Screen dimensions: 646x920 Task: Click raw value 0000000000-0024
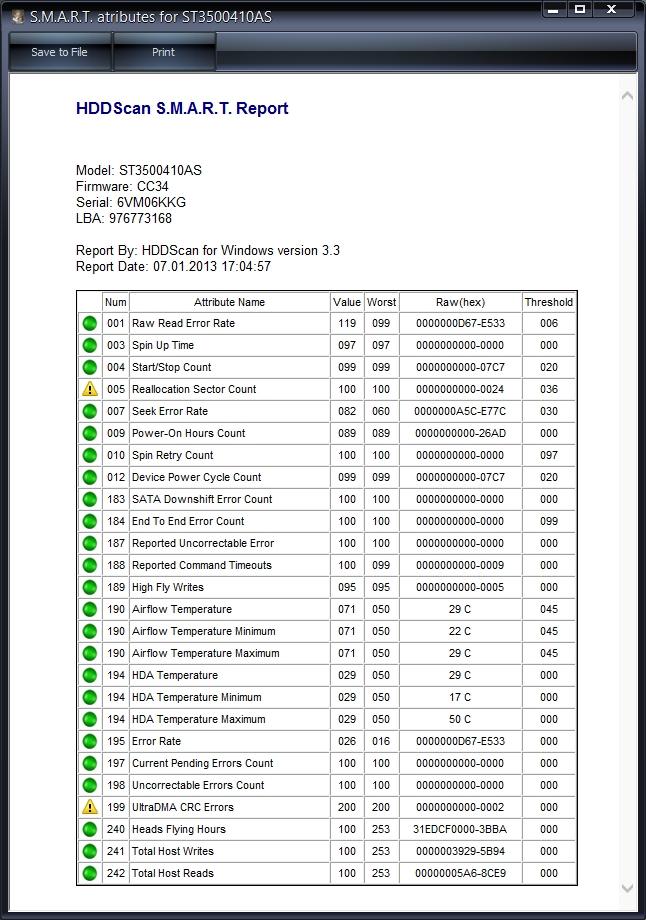coord(460,389)
